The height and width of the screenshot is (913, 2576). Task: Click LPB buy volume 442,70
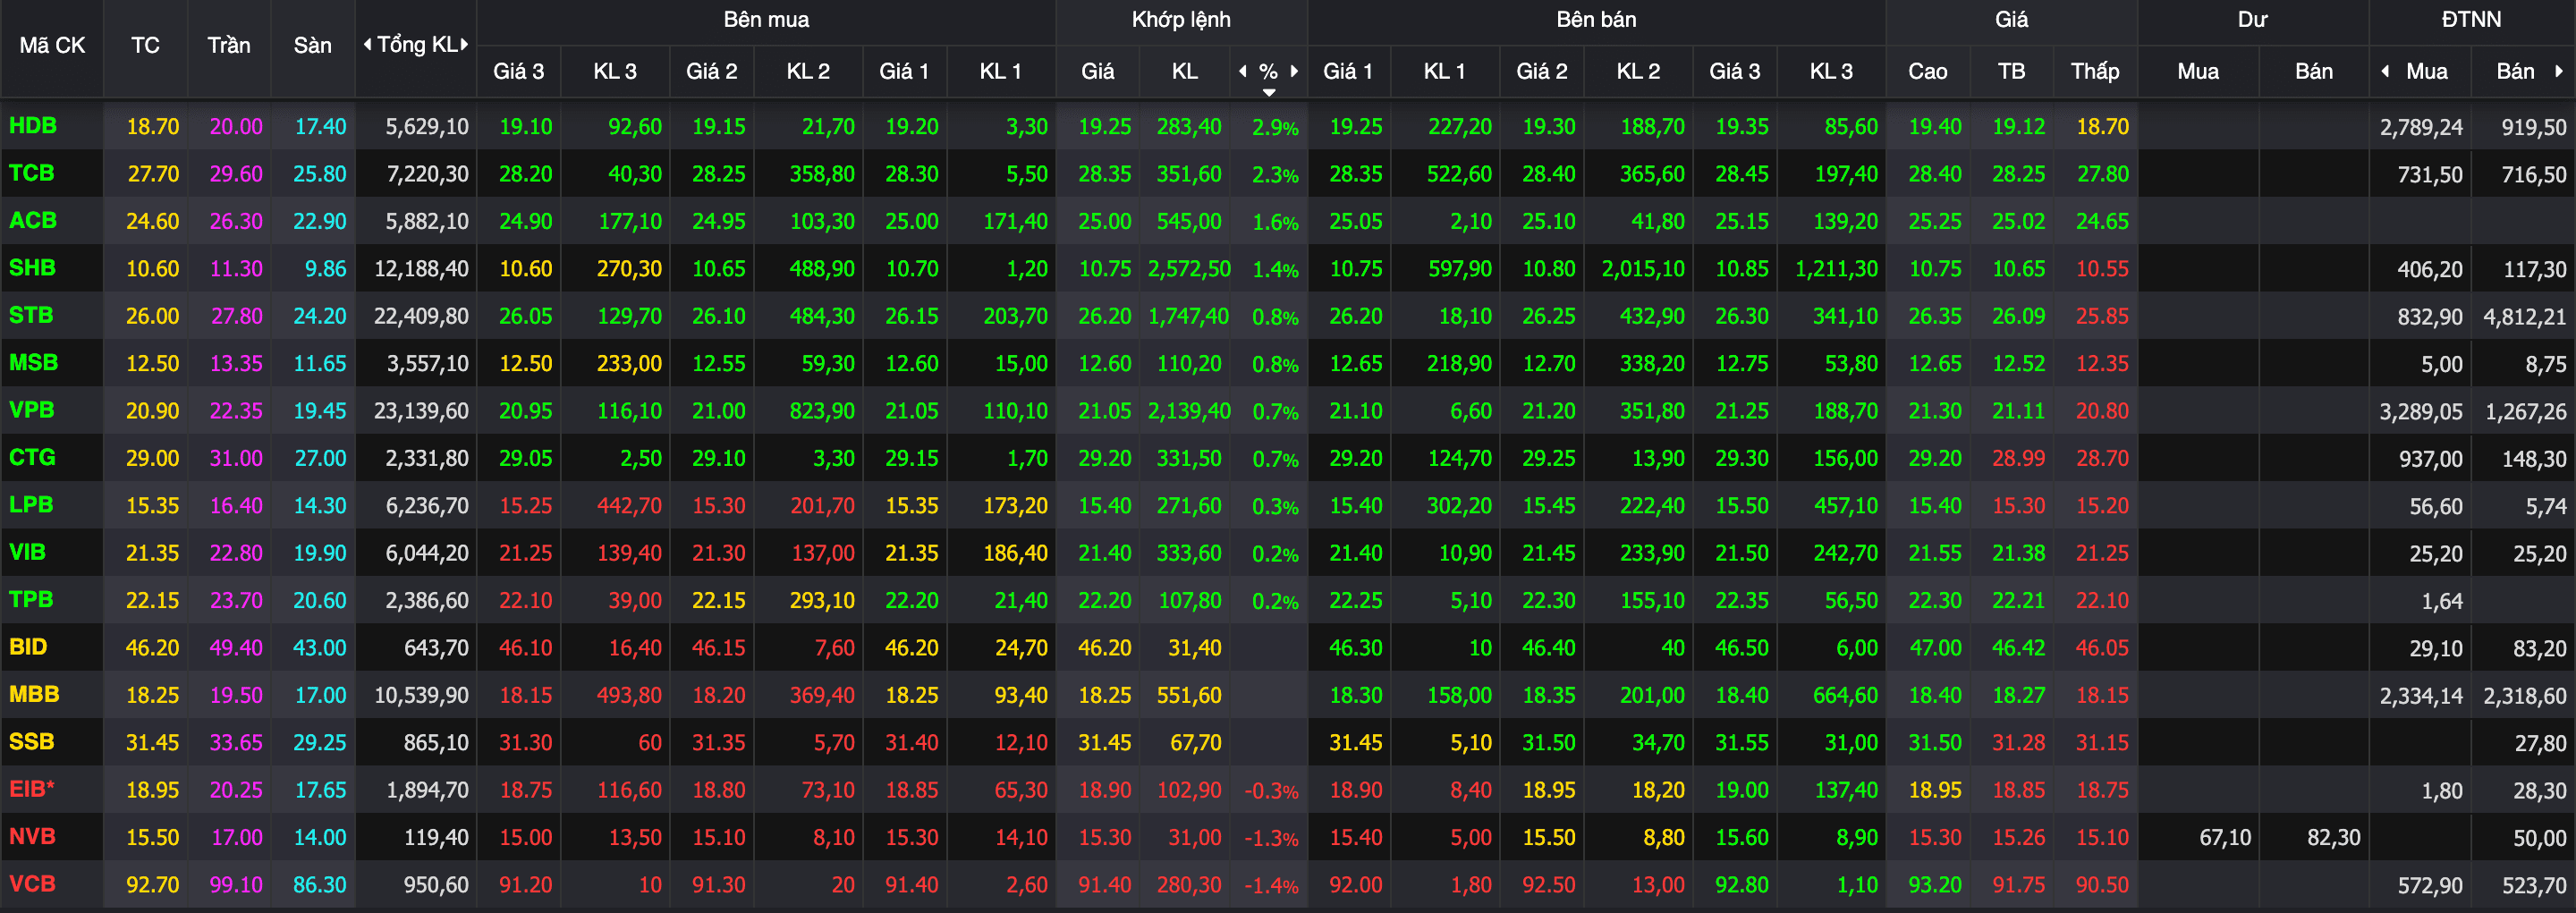click(629, 506)
